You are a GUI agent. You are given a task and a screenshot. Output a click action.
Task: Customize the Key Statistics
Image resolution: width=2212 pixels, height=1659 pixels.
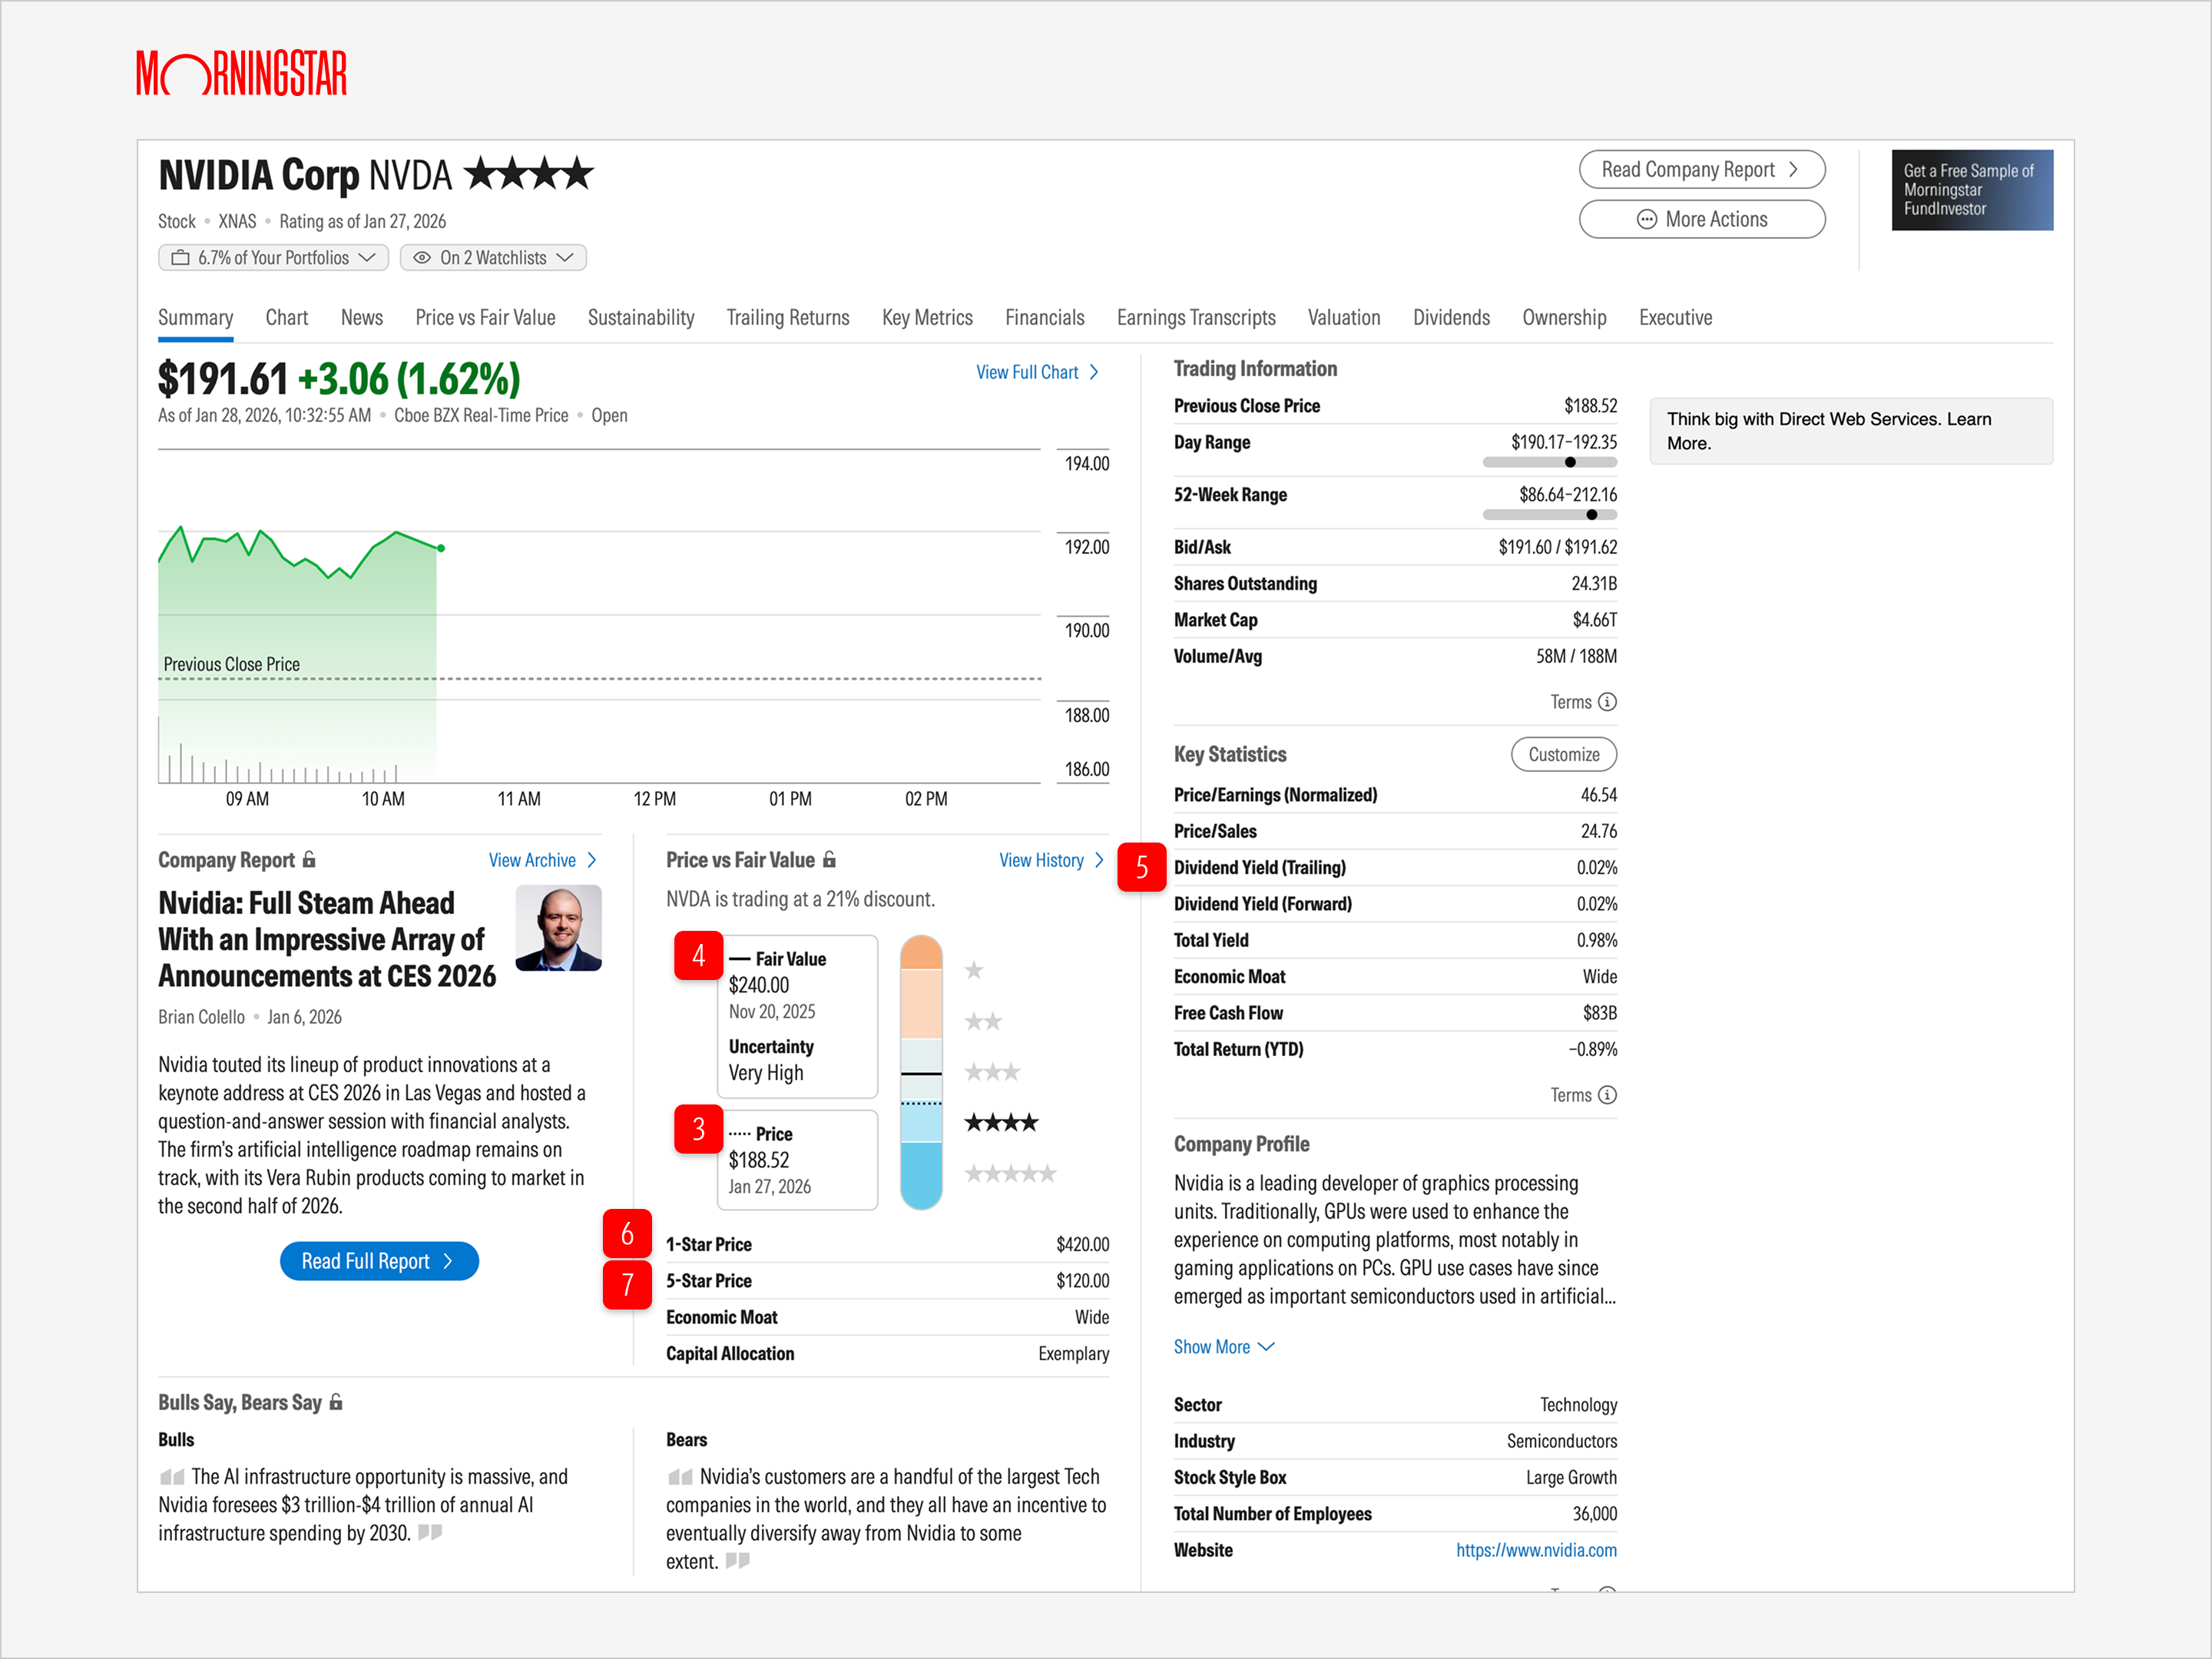point(1564,754)
